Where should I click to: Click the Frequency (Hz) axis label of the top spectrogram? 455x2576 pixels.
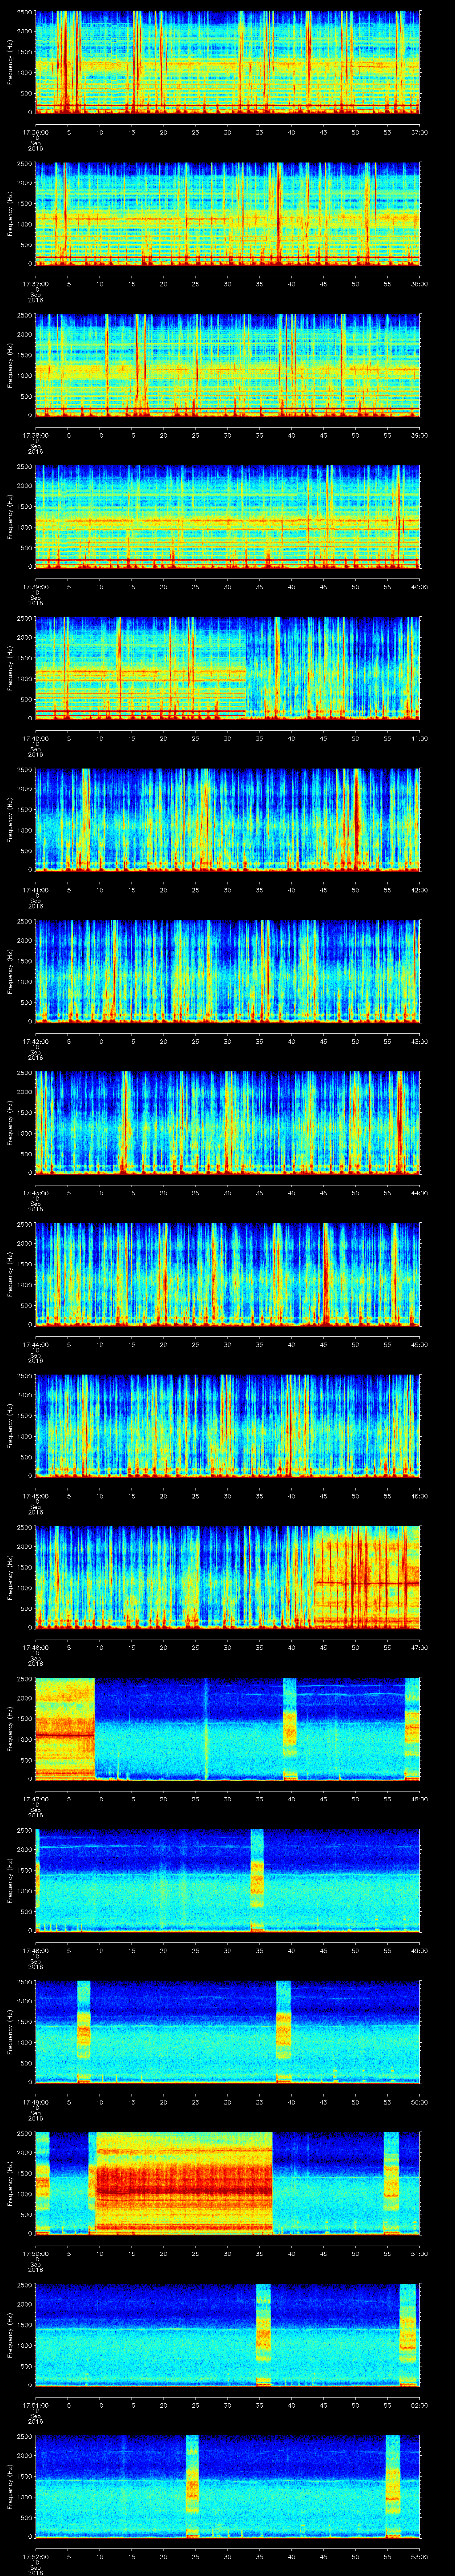point(10,62)
